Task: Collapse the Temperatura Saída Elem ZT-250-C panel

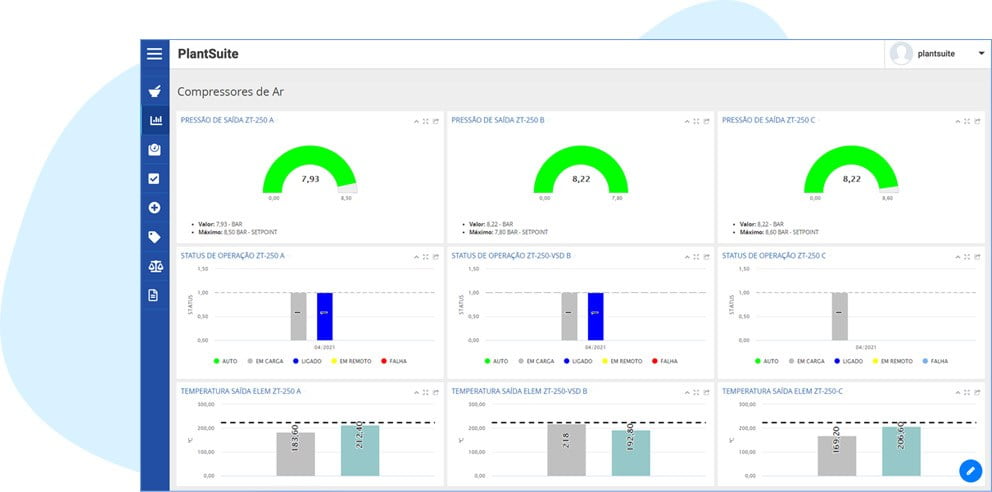Action: point(957,393)
